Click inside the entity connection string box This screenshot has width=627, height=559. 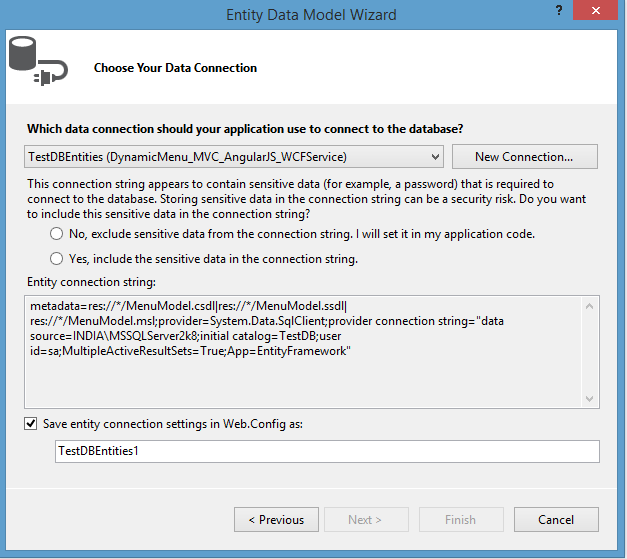pos(300,350)
